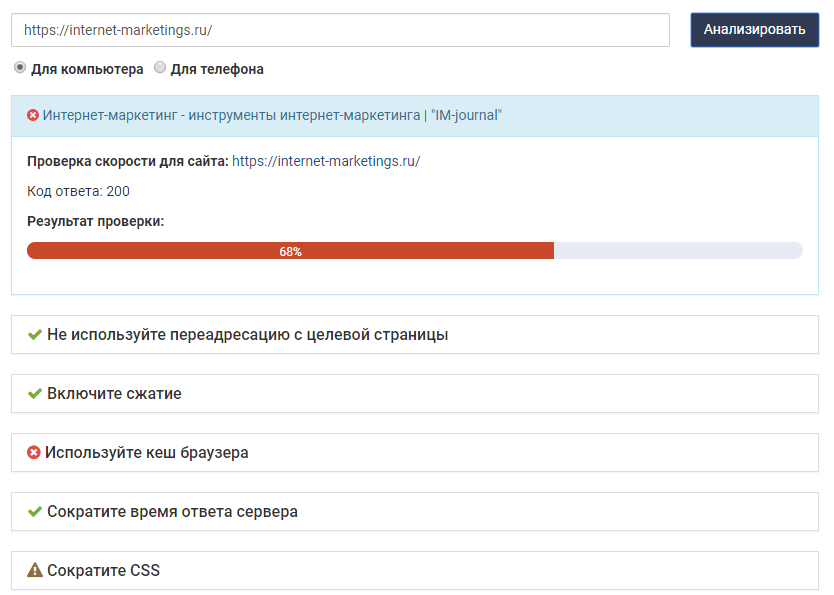Image resolution: width=834 pixels, height=595 pixels.
Task: Open the internet-marketings.ru link in results
Action: [x=326, y=161]
